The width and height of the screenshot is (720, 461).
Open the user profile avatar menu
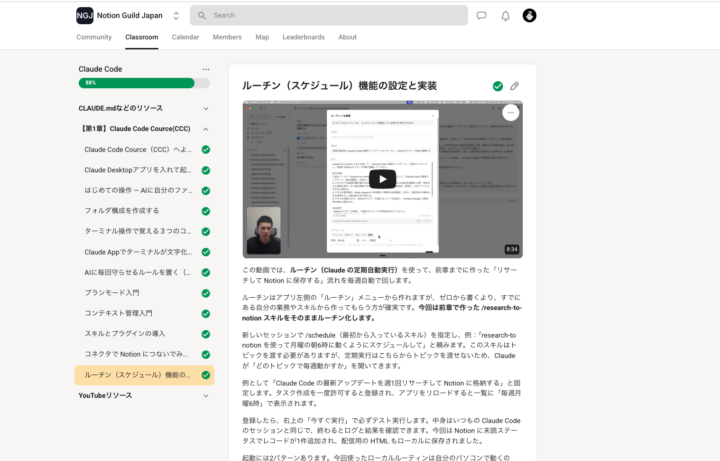pyautogui.click(x=529, y=16)
